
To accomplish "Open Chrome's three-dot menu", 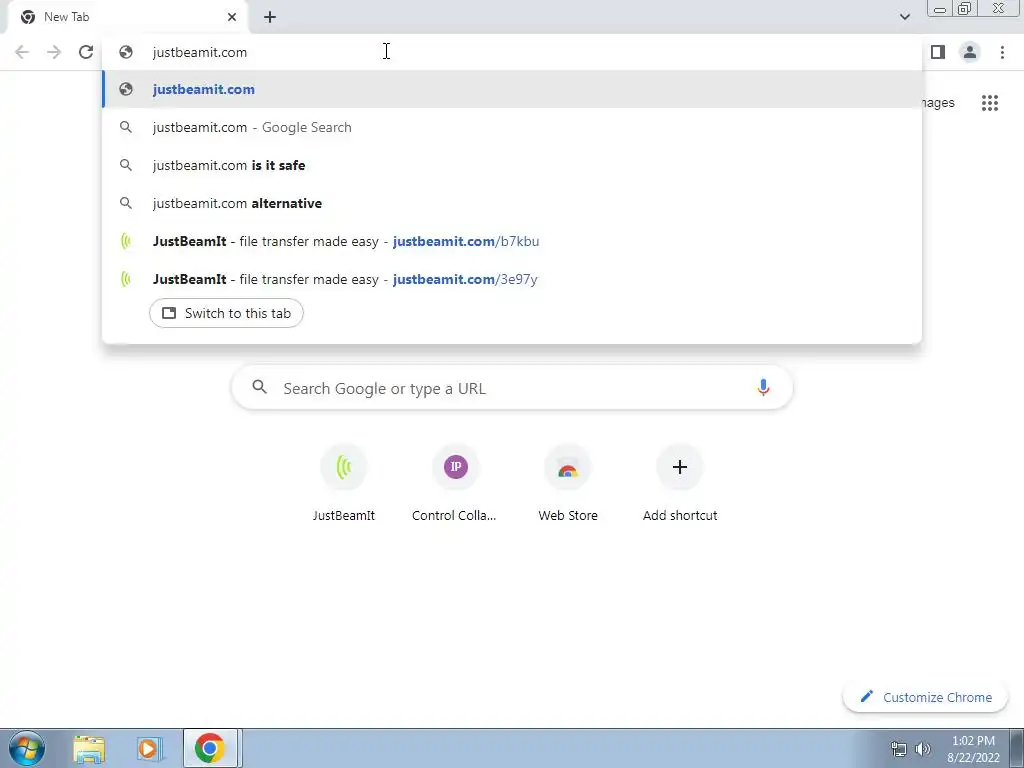I will click(x=1002, y=52).
